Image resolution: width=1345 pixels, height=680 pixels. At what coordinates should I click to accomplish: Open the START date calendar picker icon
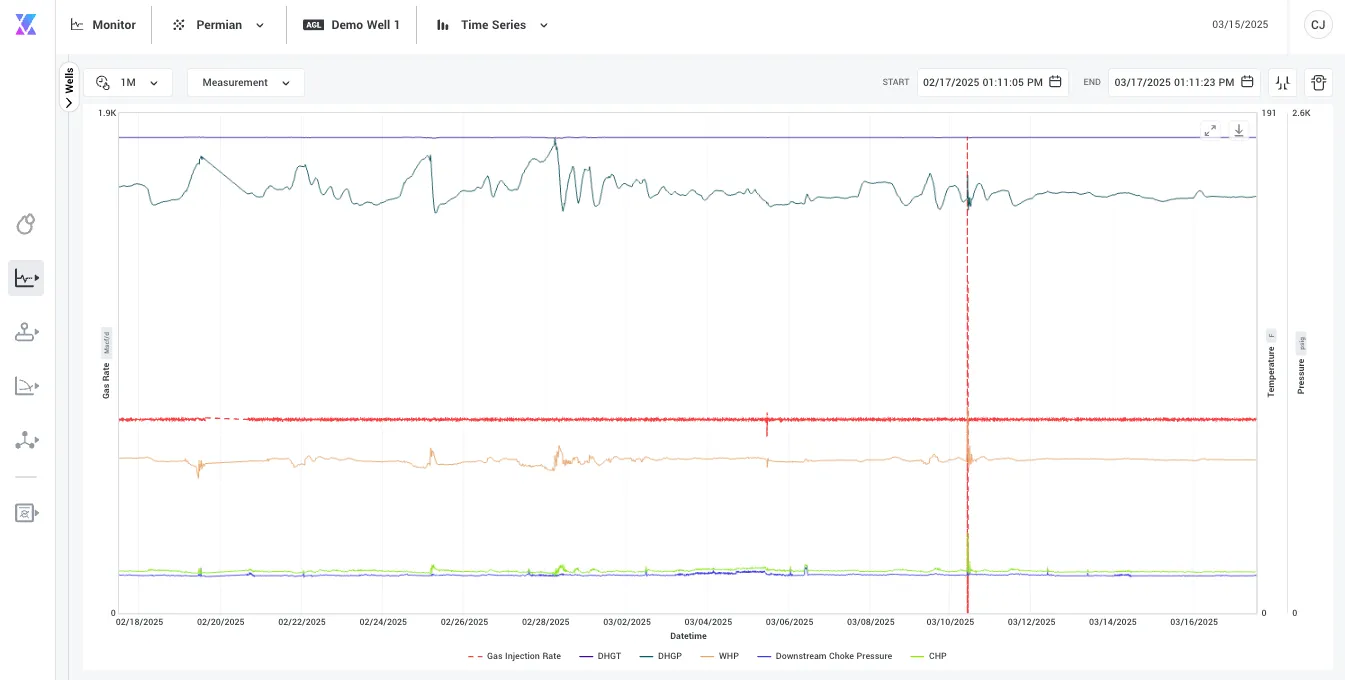[x=1055, y=82]
